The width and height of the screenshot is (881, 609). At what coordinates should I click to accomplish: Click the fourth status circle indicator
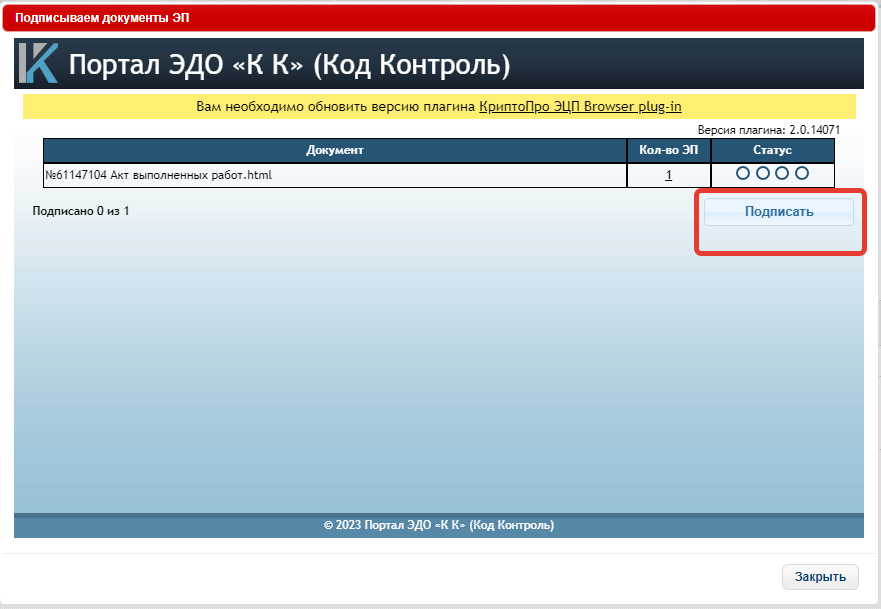tap(802, 173)
